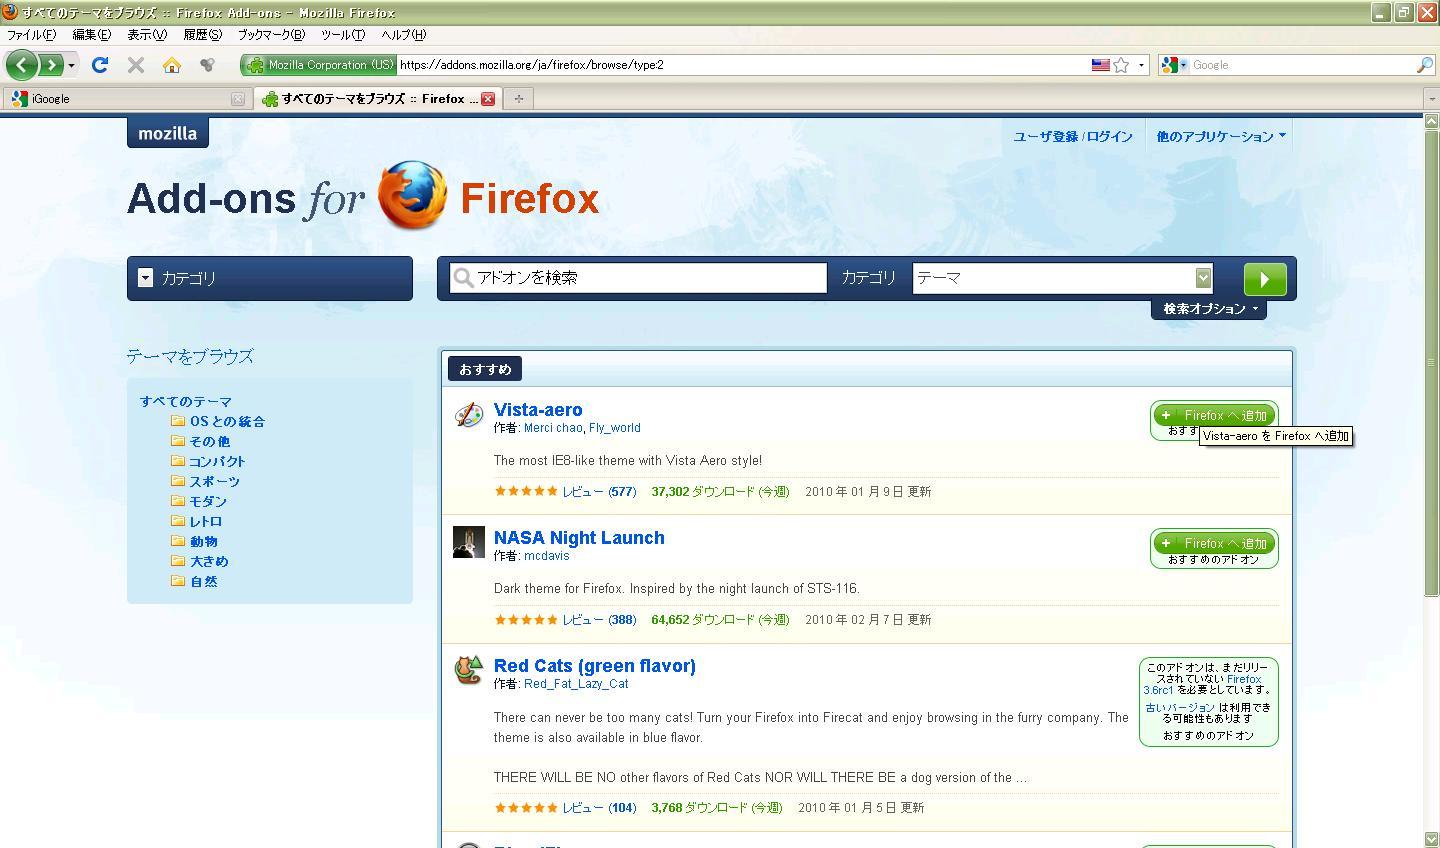This screenshot has height=848, width=1440.
Task: Click ログイン link
Action: pyautogui.click(x=1110, y=137)
